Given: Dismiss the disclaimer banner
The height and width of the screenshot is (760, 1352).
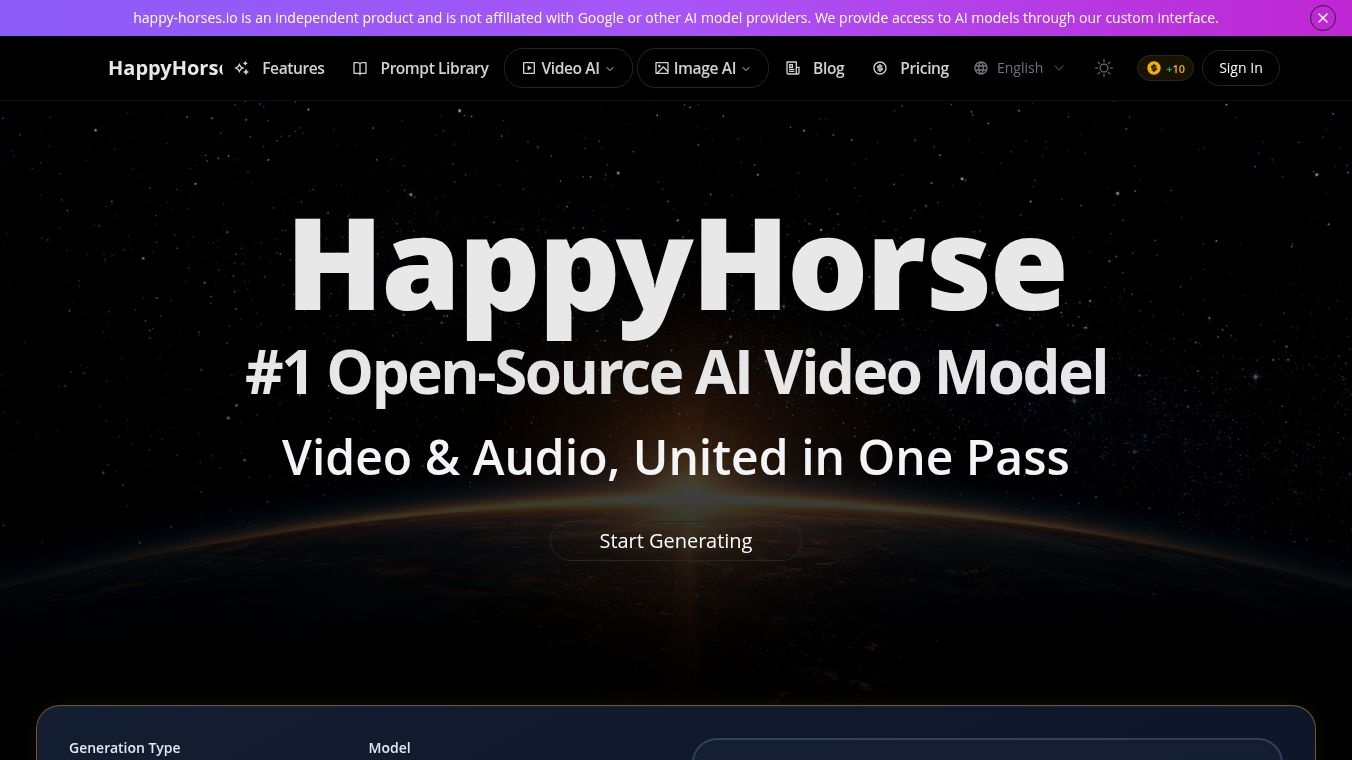Looking at the screenshot, I should (x=1322, y=17).
